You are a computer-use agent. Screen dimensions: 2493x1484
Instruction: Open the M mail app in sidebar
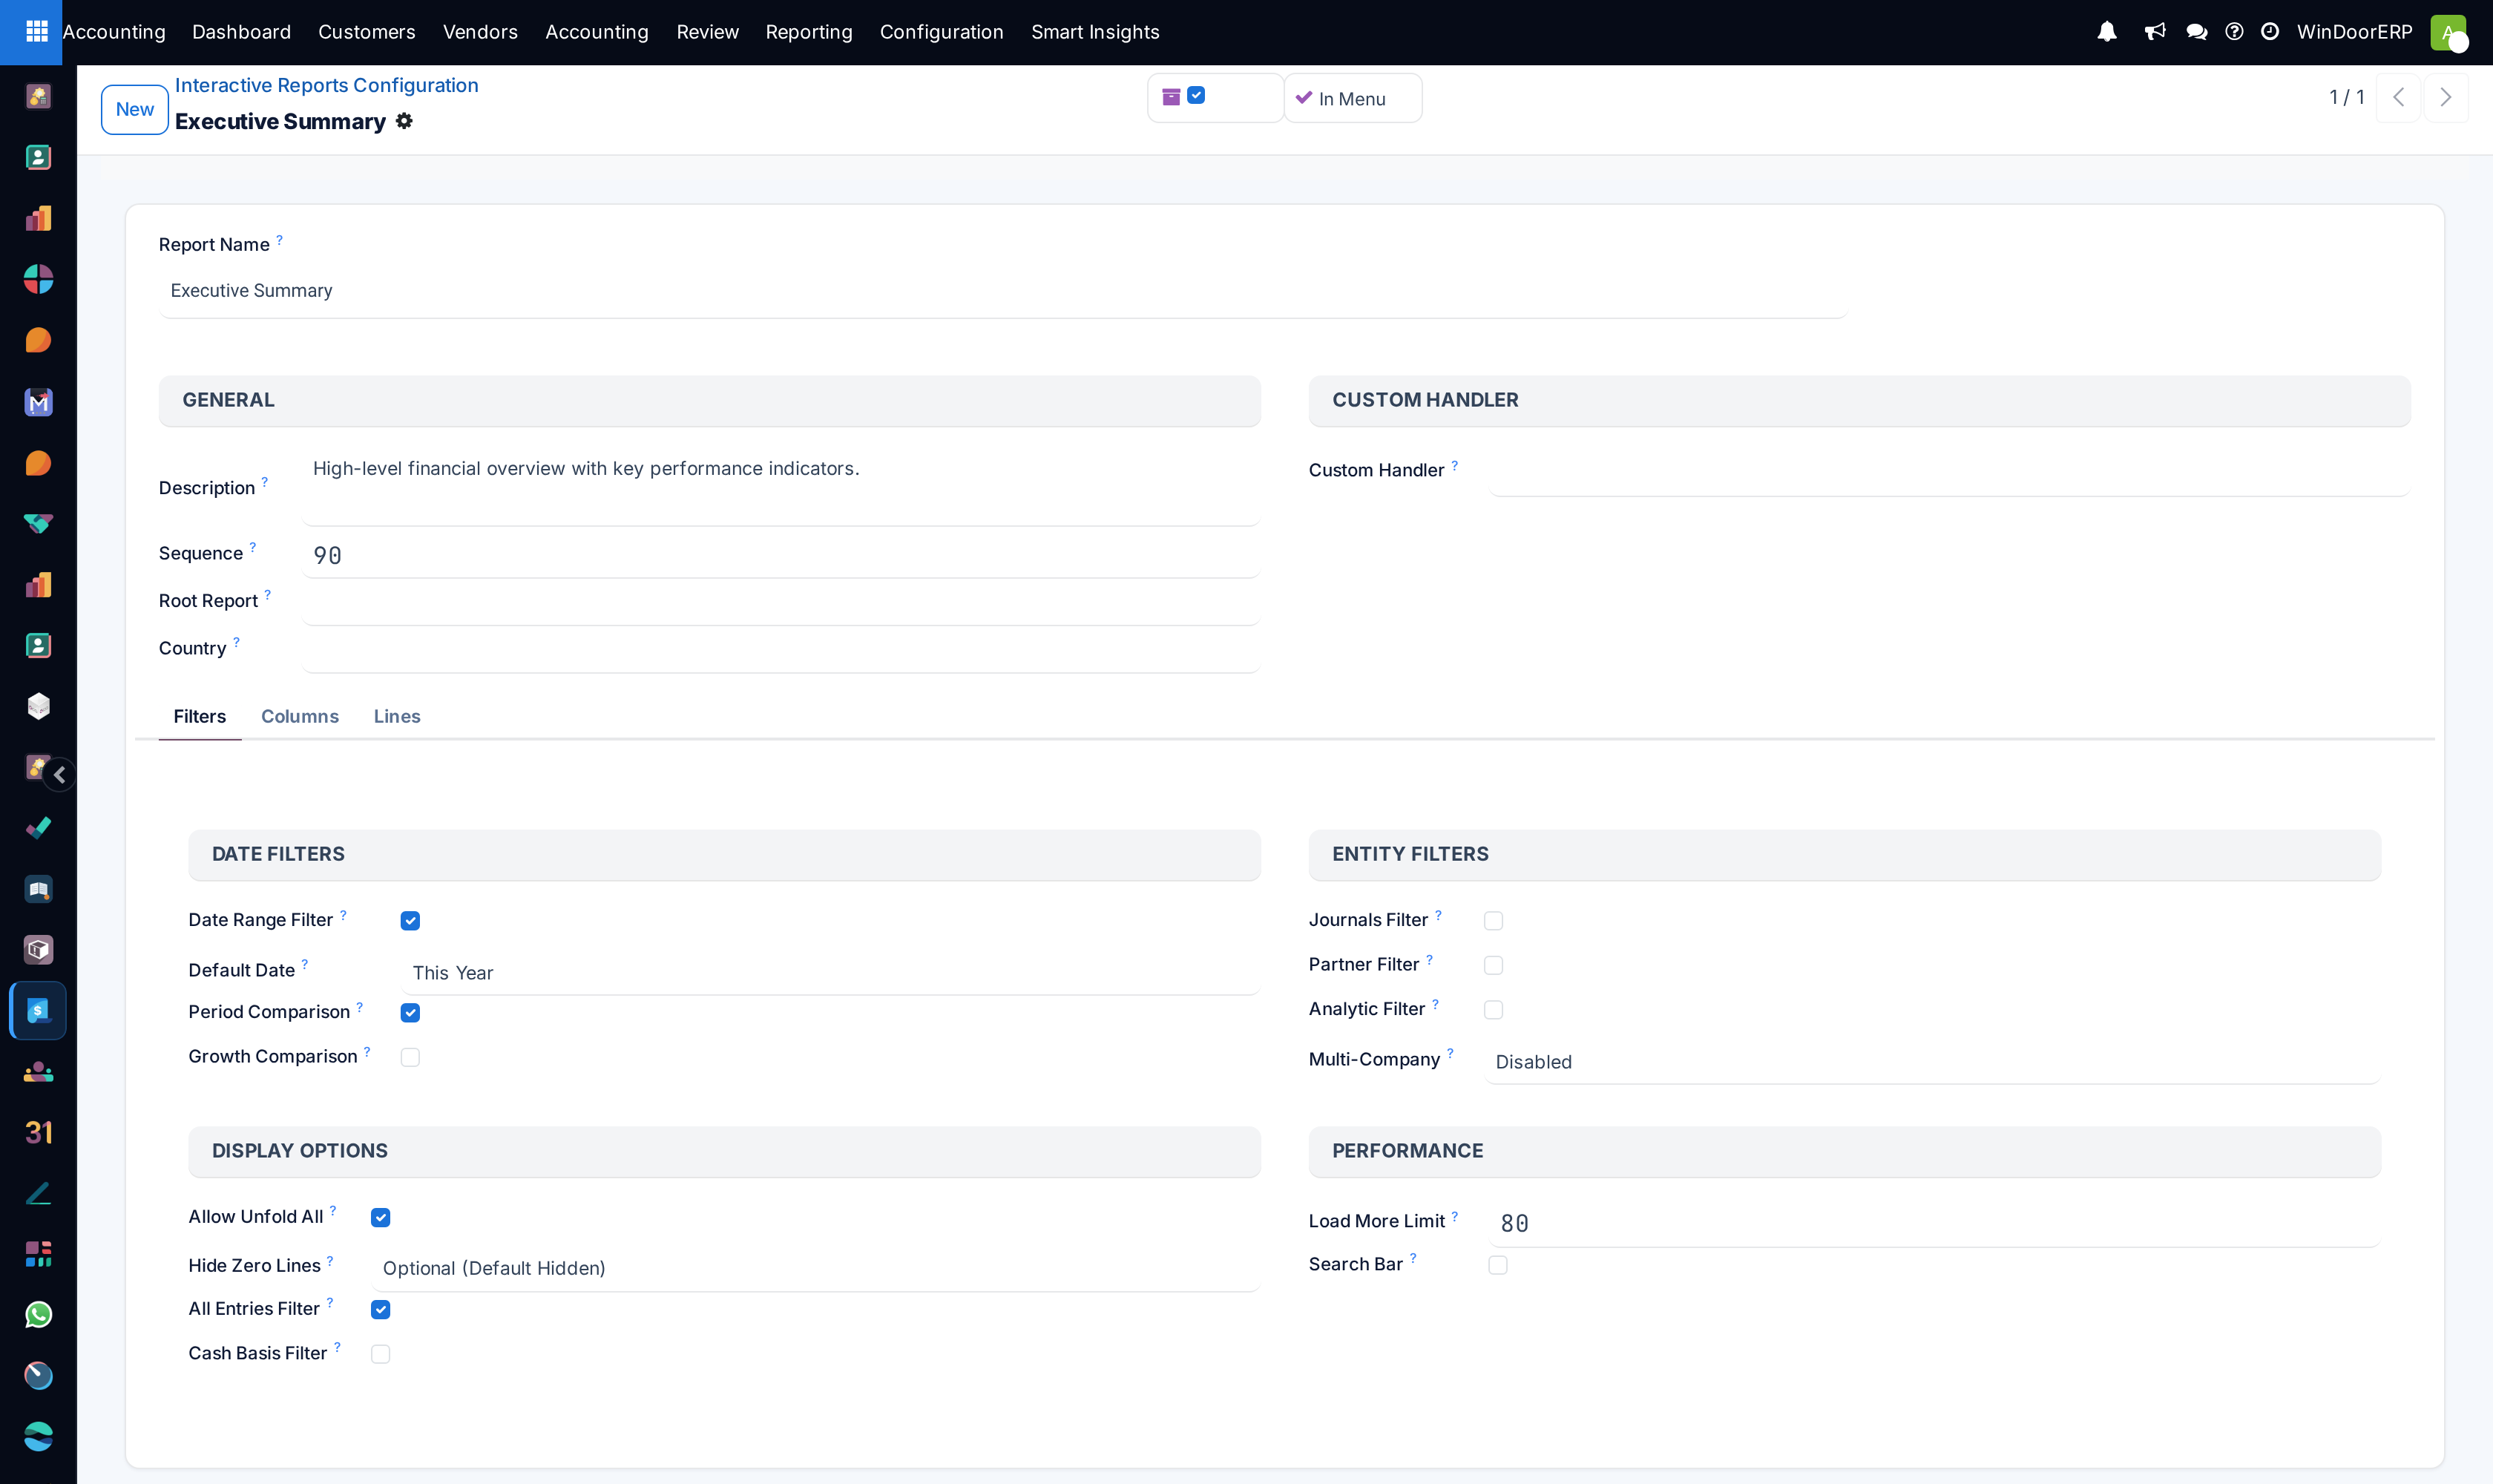point(38,402)
